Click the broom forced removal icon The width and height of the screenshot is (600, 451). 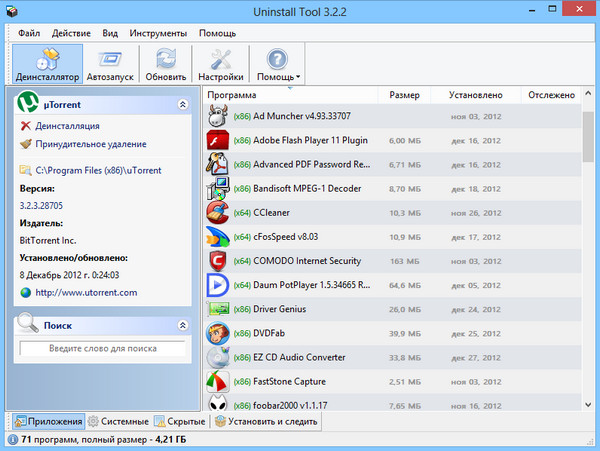click(x=26, y=144)
